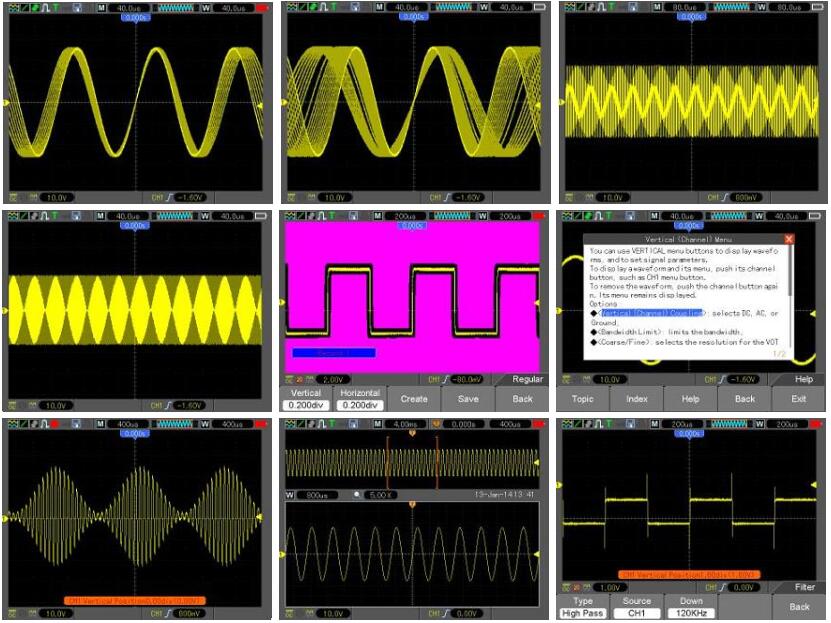Click the checkerboard display mode icon
831x623 pixels.
[x=13, y=7]
